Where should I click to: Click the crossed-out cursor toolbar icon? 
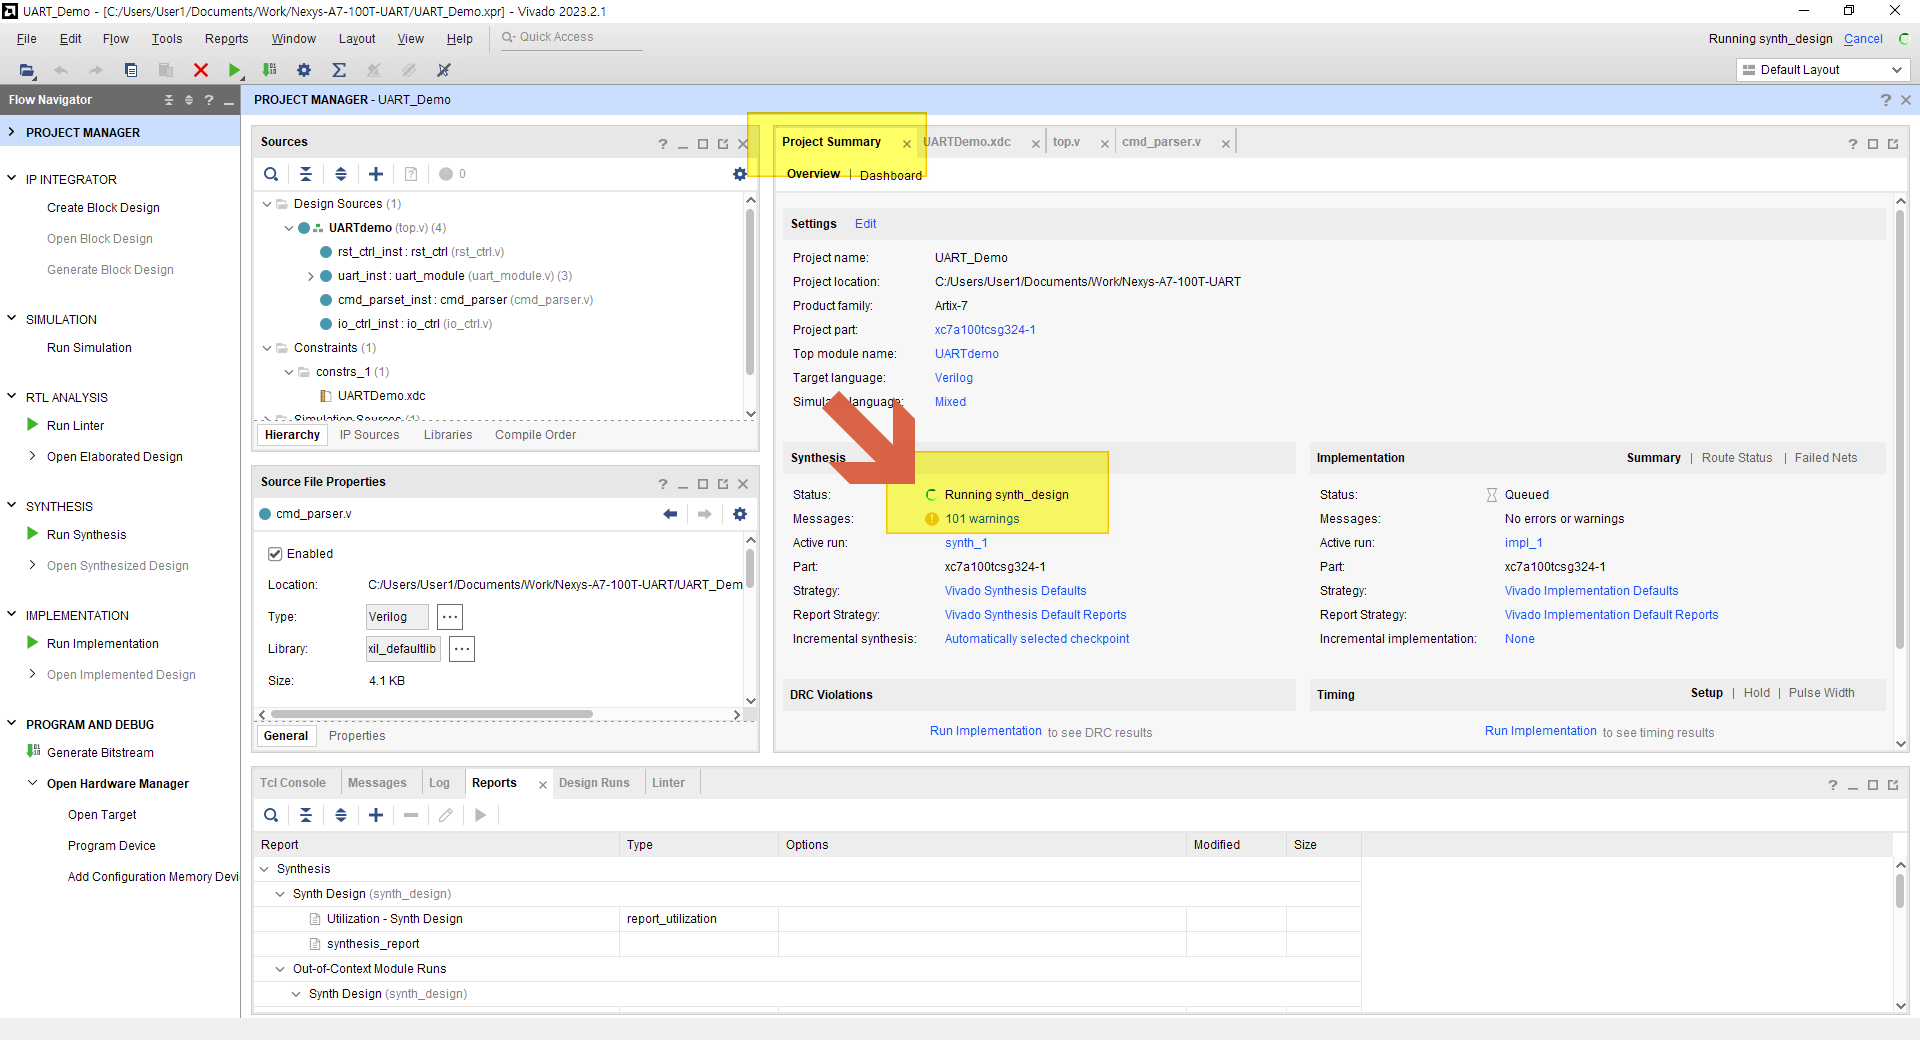pyautogui.click(x=444, y=70)
